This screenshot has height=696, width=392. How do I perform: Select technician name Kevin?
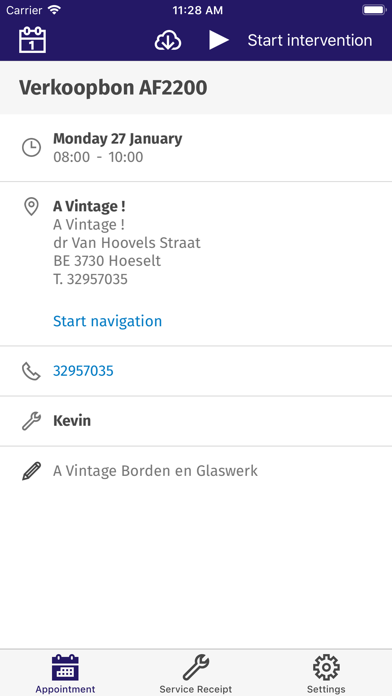(72, 421)
